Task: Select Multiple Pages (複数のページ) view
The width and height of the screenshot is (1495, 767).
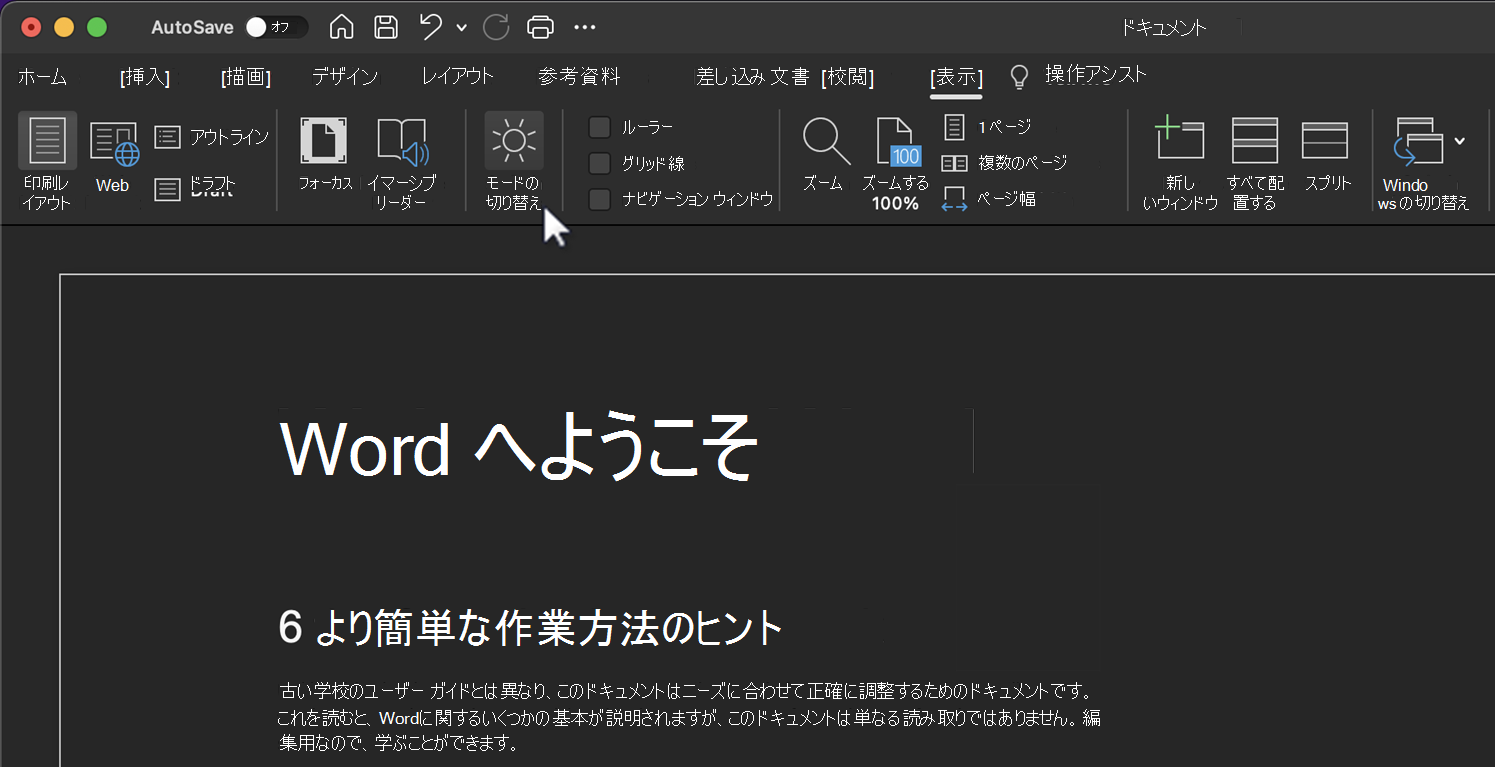Action: pyautogui.click(x=1005, y=163)
